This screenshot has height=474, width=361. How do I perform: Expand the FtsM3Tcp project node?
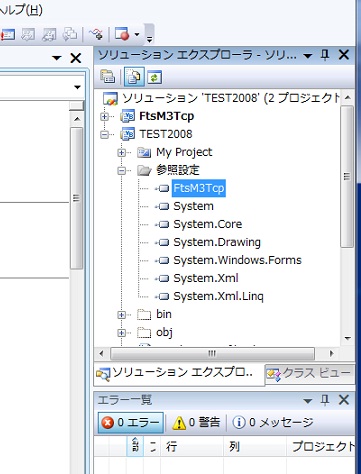[105, 116]
